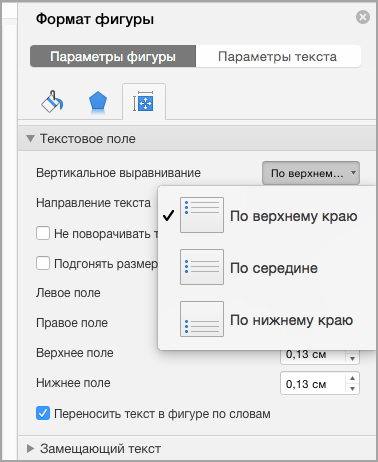Viewport: 378px width, 462px height.
Task: Toggle Подгонять размер checkbox
Action: tap(43, 263)
